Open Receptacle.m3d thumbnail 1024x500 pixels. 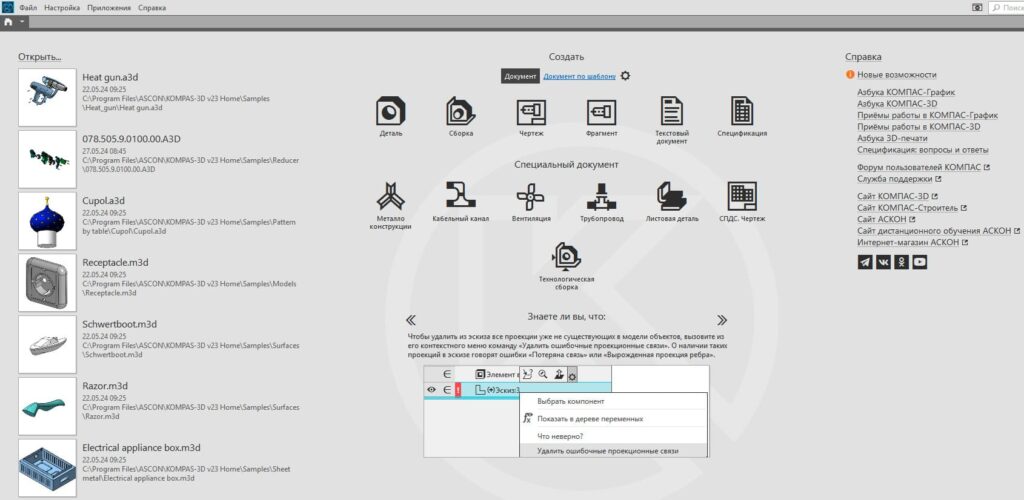point(47,283)
